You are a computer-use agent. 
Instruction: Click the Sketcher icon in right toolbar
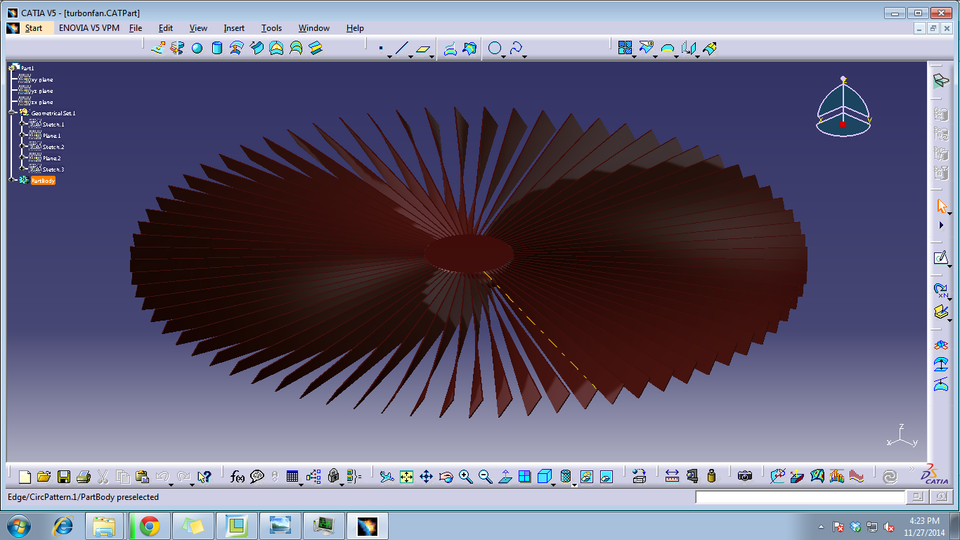940,258
